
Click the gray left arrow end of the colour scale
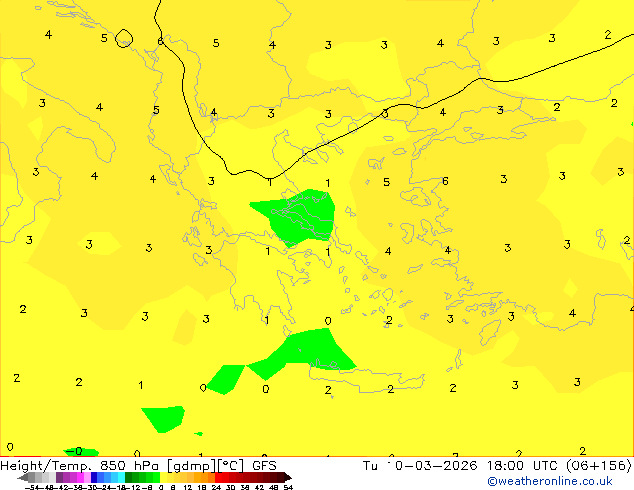[x=23, y=477]
